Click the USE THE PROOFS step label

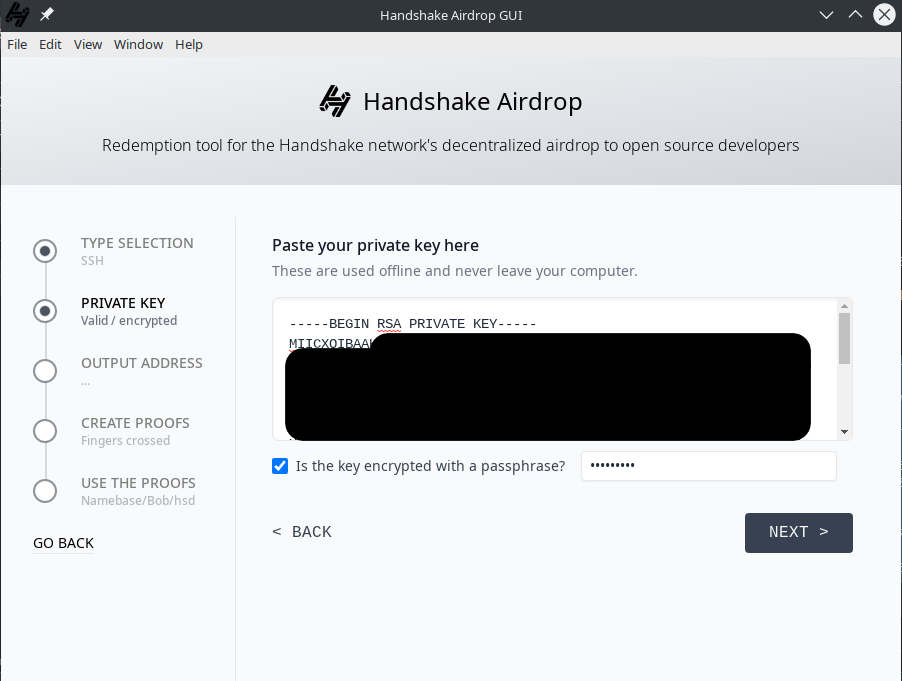[138, 483]
